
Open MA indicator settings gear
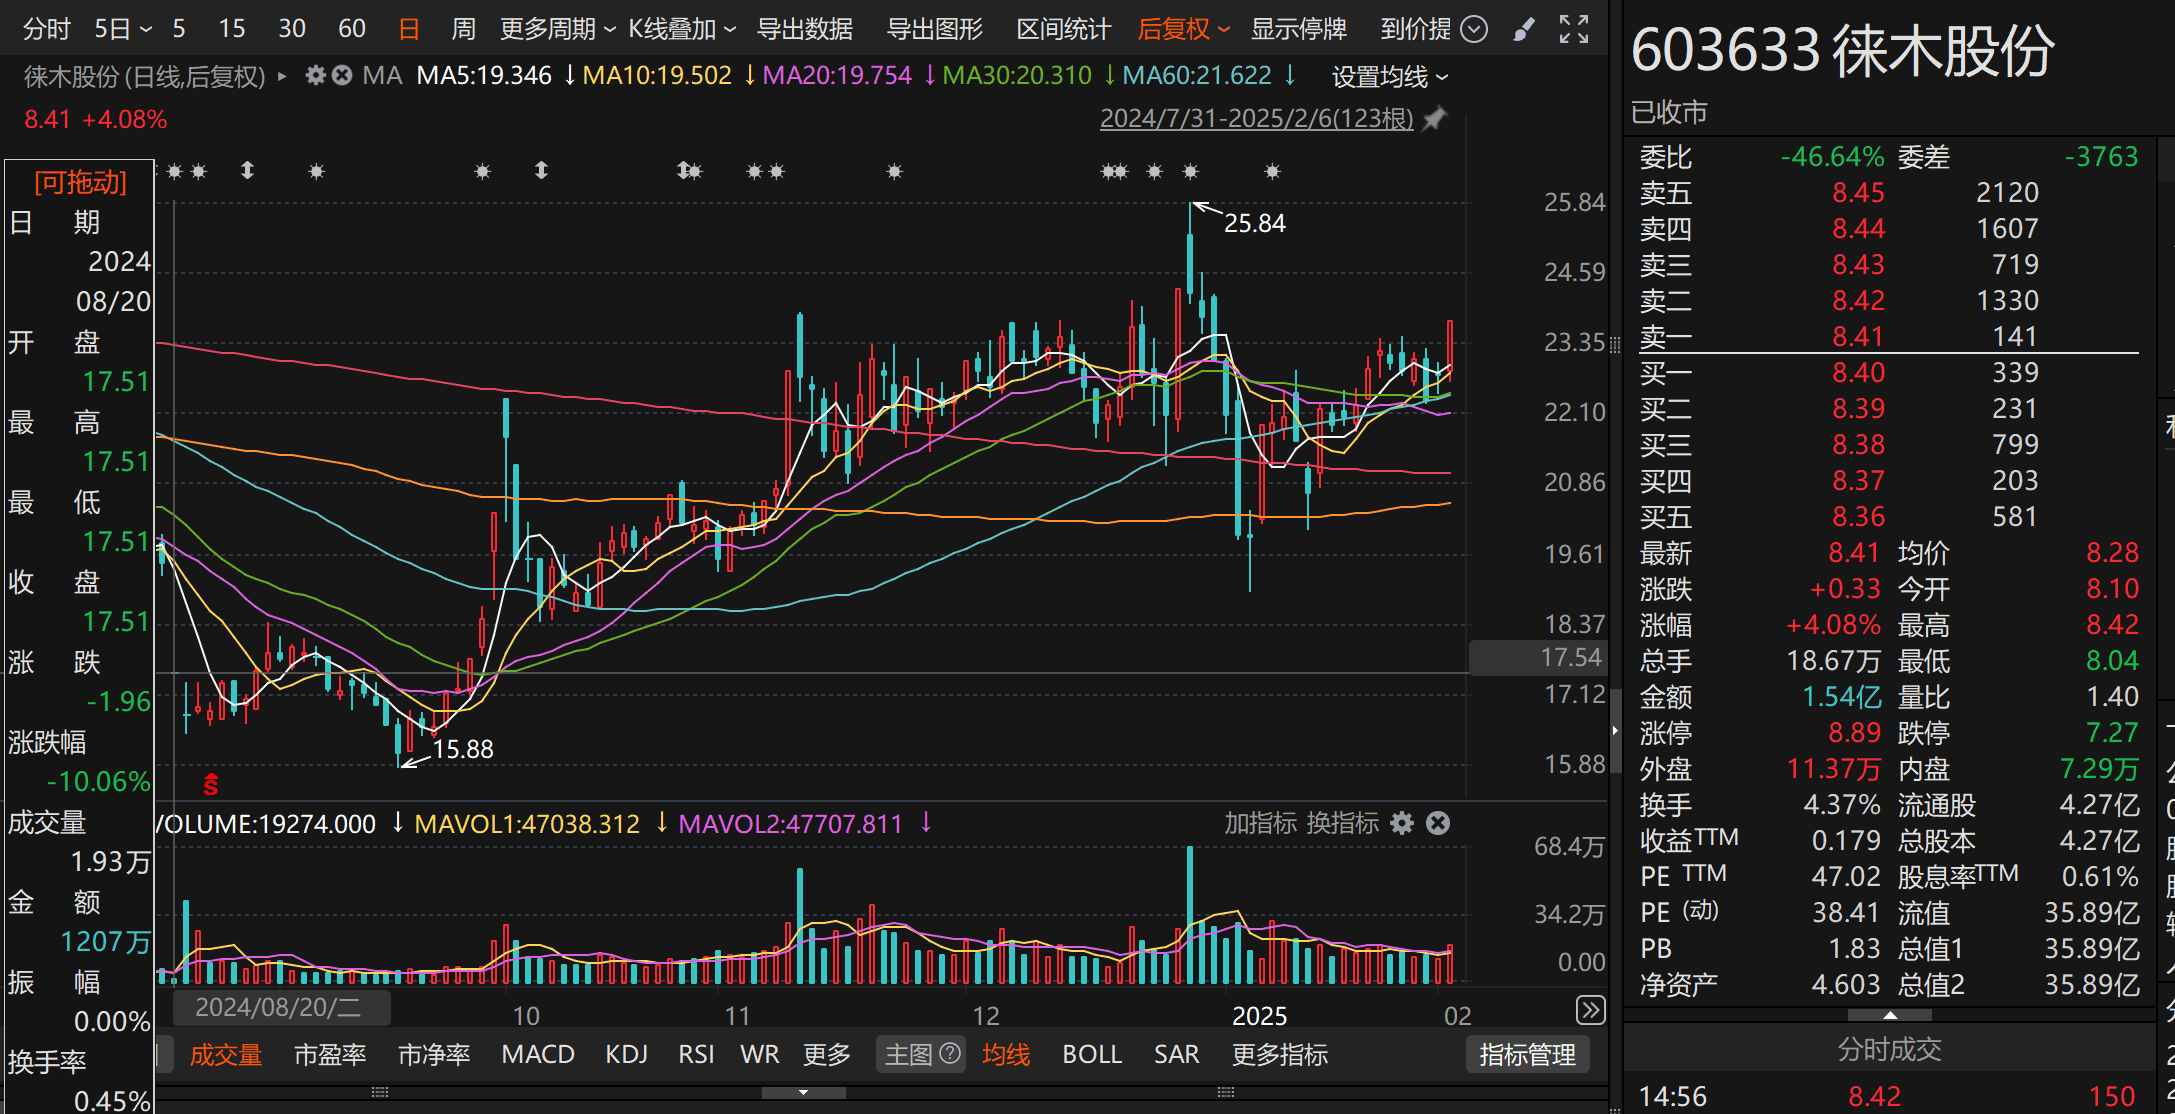point(316,75)
